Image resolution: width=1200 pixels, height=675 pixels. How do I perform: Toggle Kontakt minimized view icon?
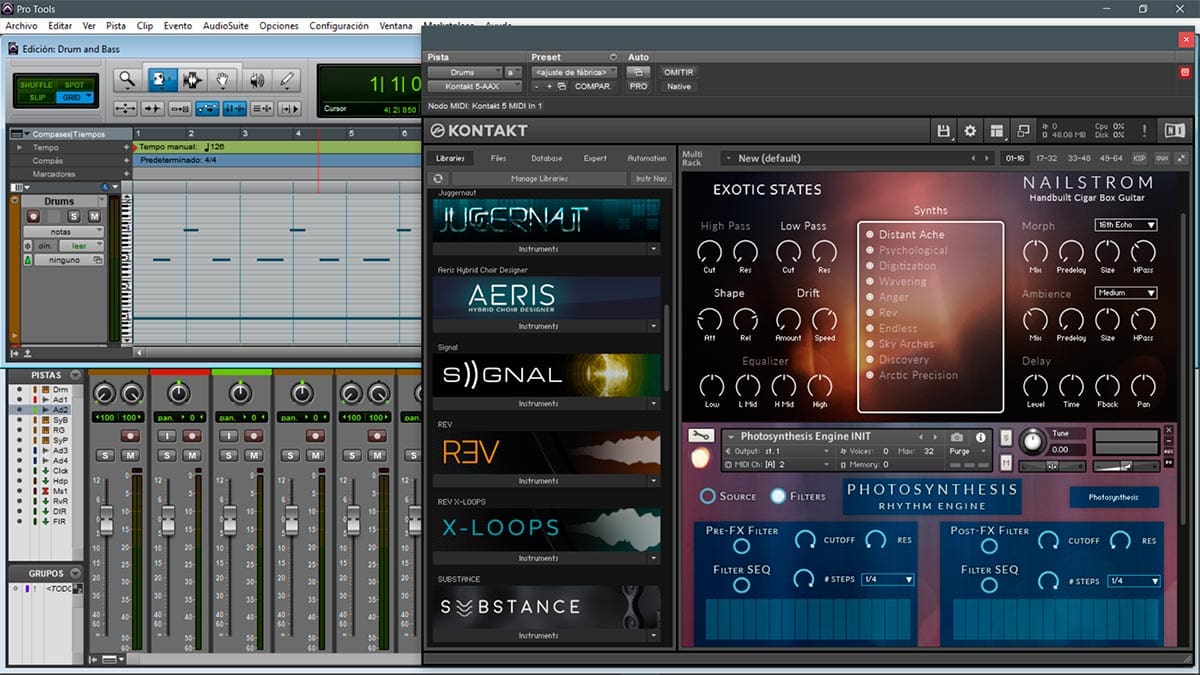(1023, 131)
